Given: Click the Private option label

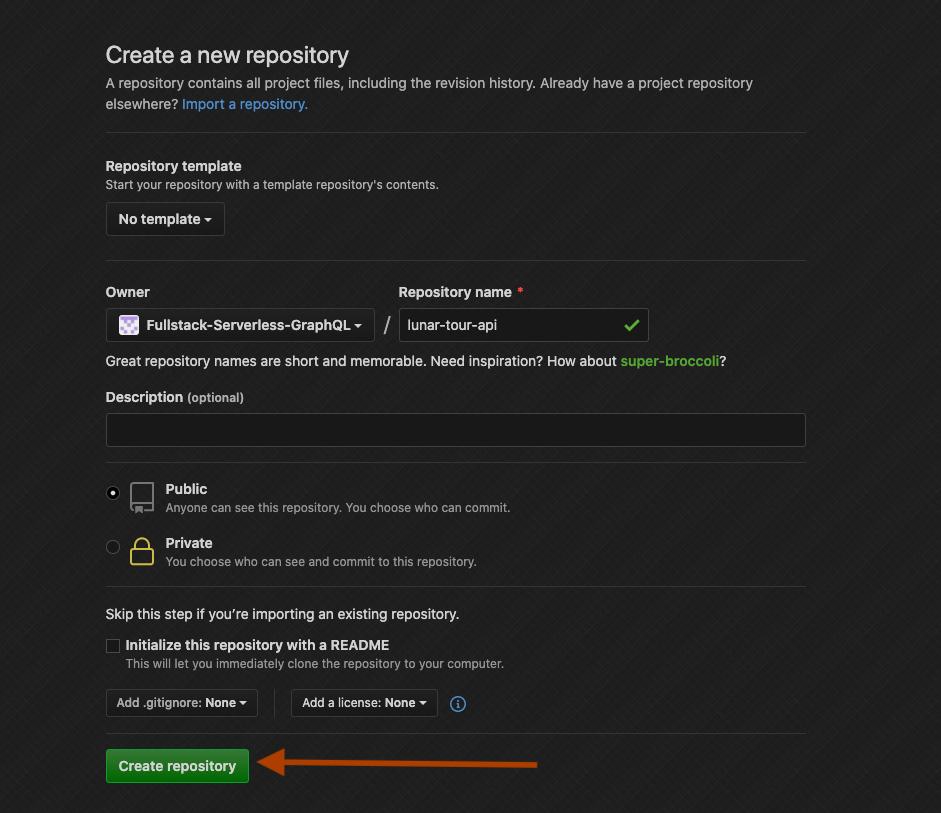Looking at the screenshot, I should click(189, 543).
